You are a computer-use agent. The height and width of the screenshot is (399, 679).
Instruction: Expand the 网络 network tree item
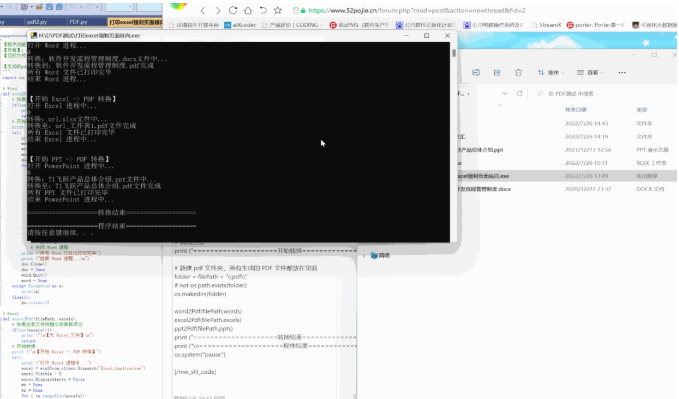(364, 256)
